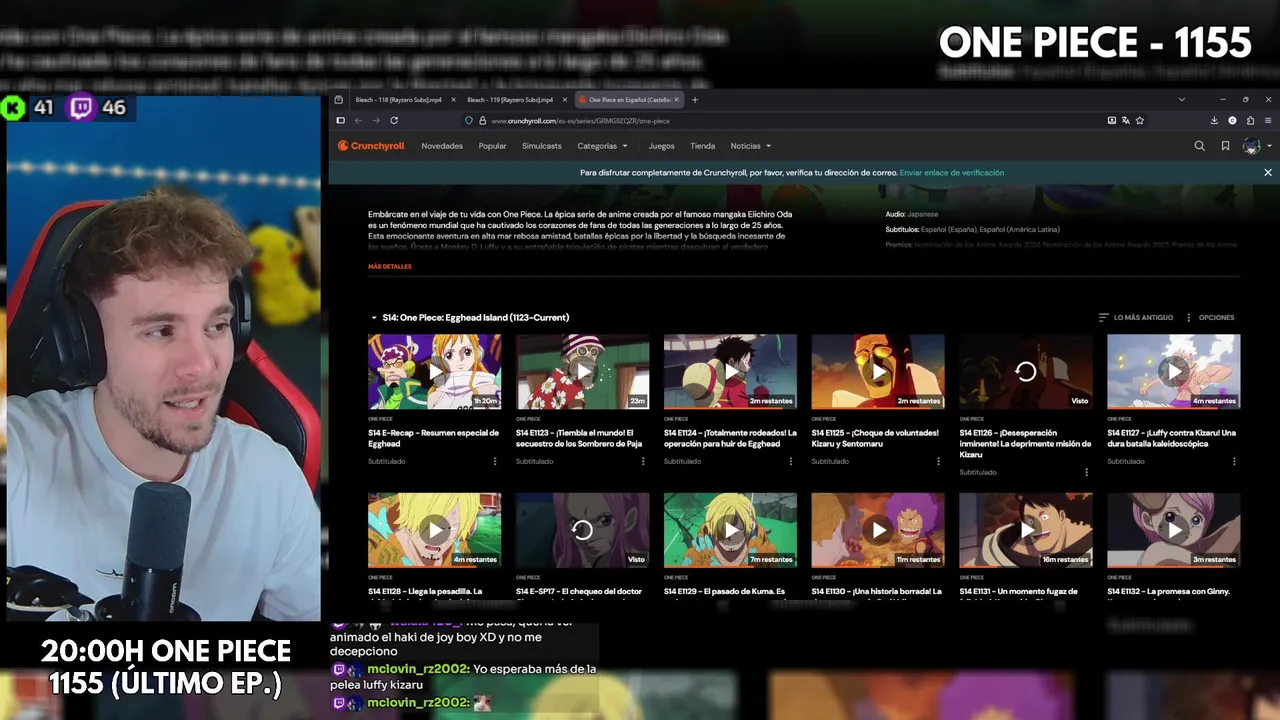Bookmark this page with star icon
The height and width of the screenshot is (720, 1280).
tap(1140, 120)
